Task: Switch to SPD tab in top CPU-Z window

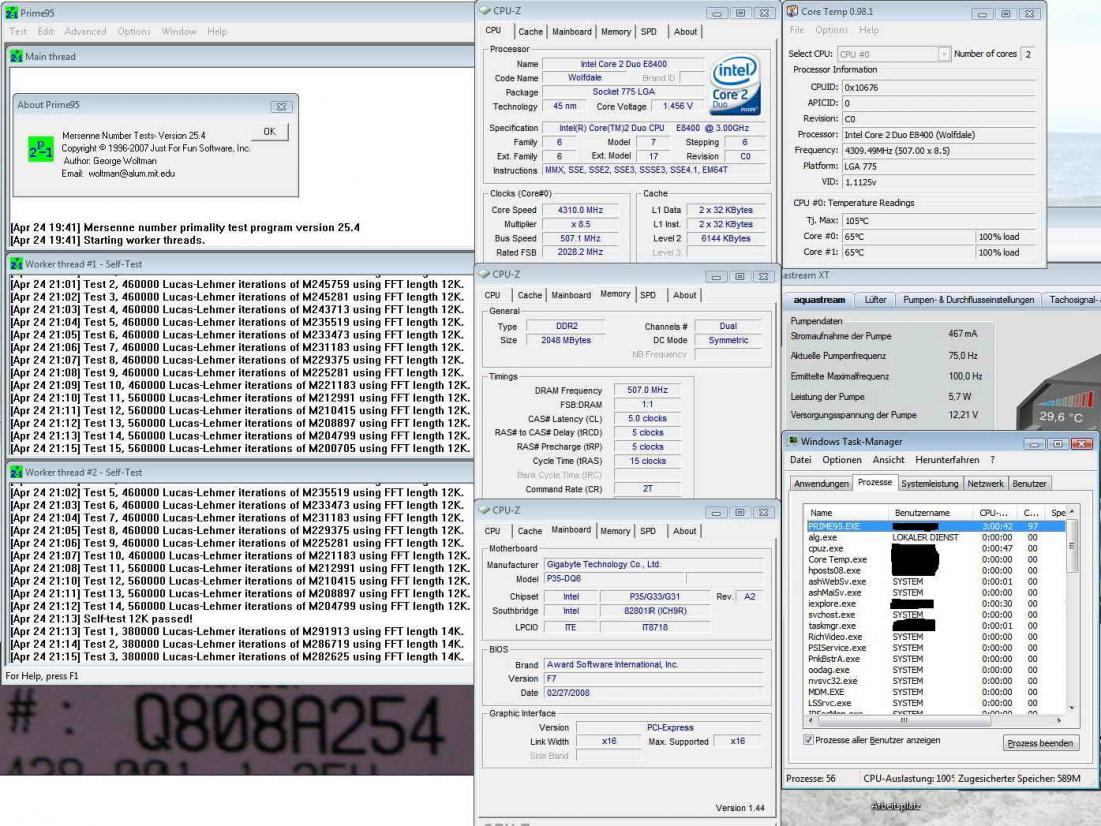Action: click(649, 32)
